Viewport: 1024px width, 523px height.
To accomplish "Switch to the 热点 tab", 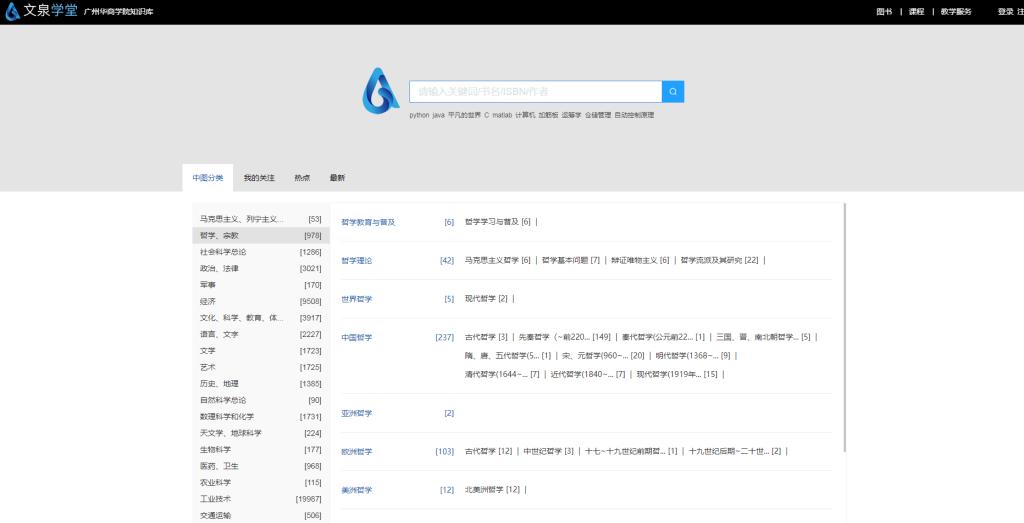I will tap(302, 178).
